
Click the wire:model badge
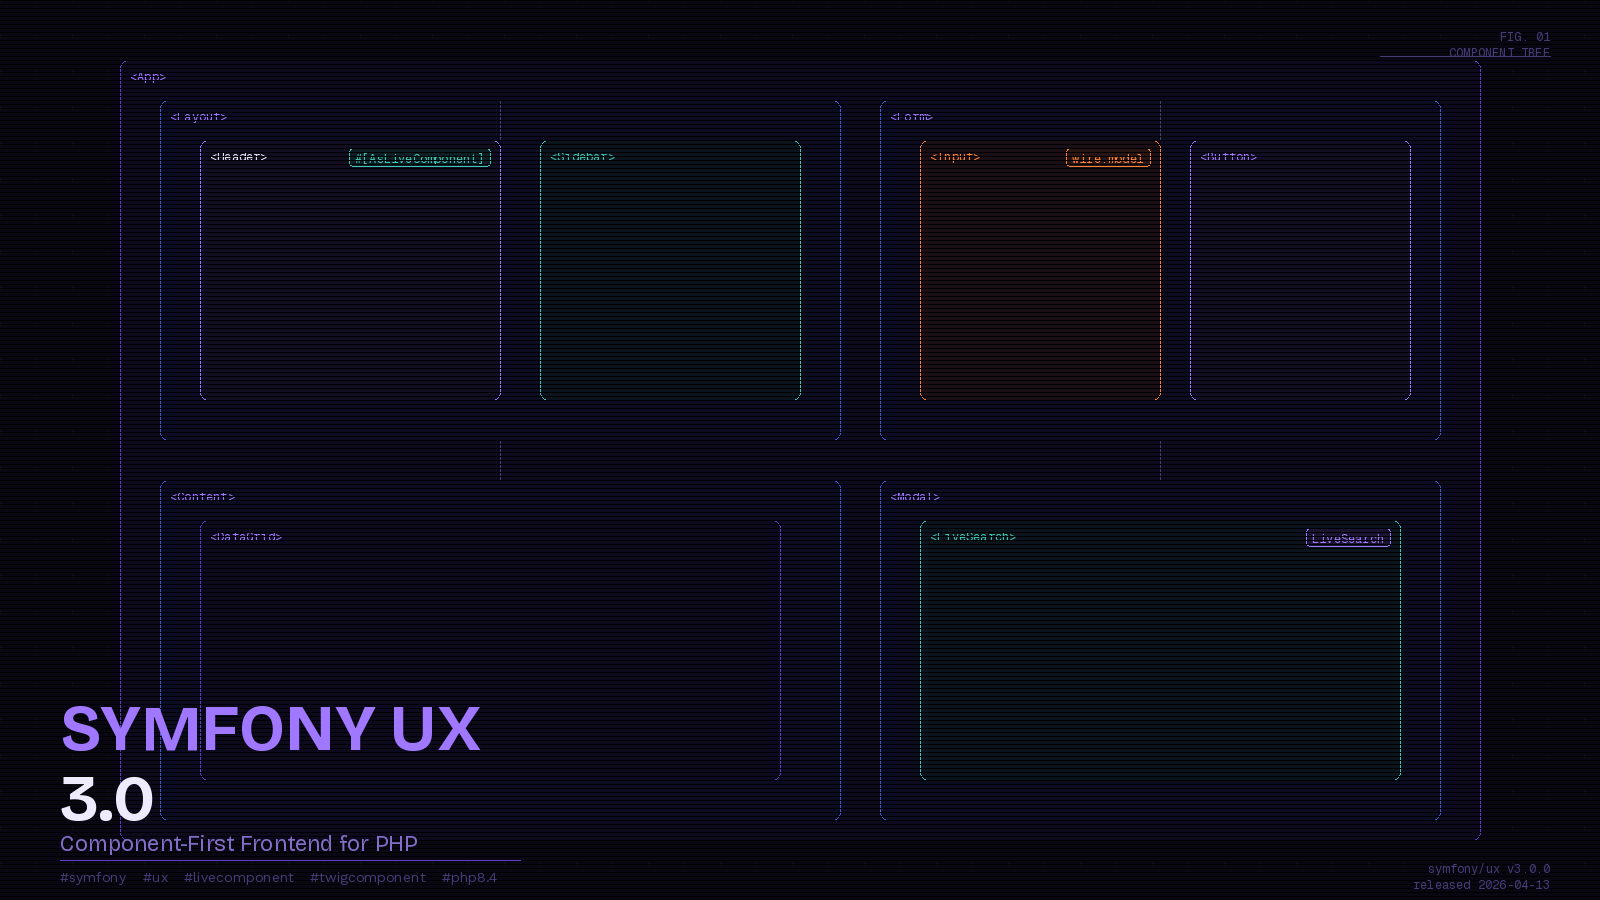coord(1108,158)
